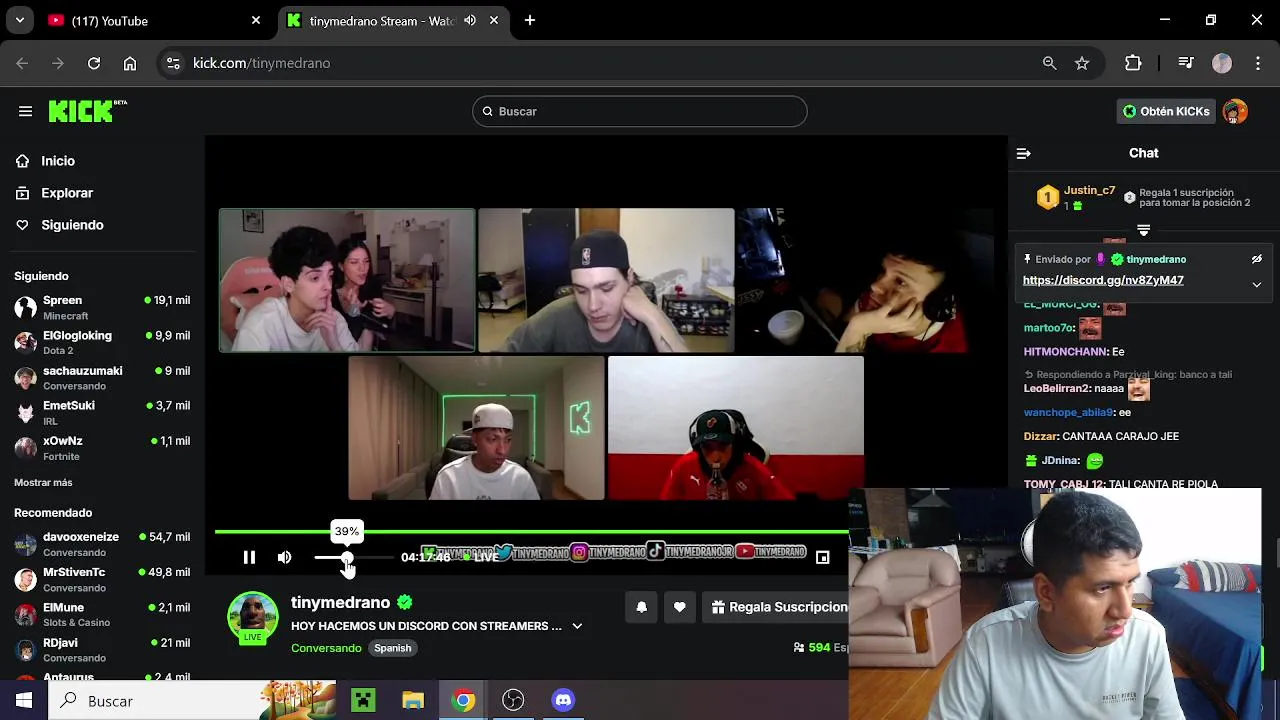Viewport: 1280px width, 720px height.
Task: Open the Kick hamburger sidebar menu
Action: [x=25, y=111]
